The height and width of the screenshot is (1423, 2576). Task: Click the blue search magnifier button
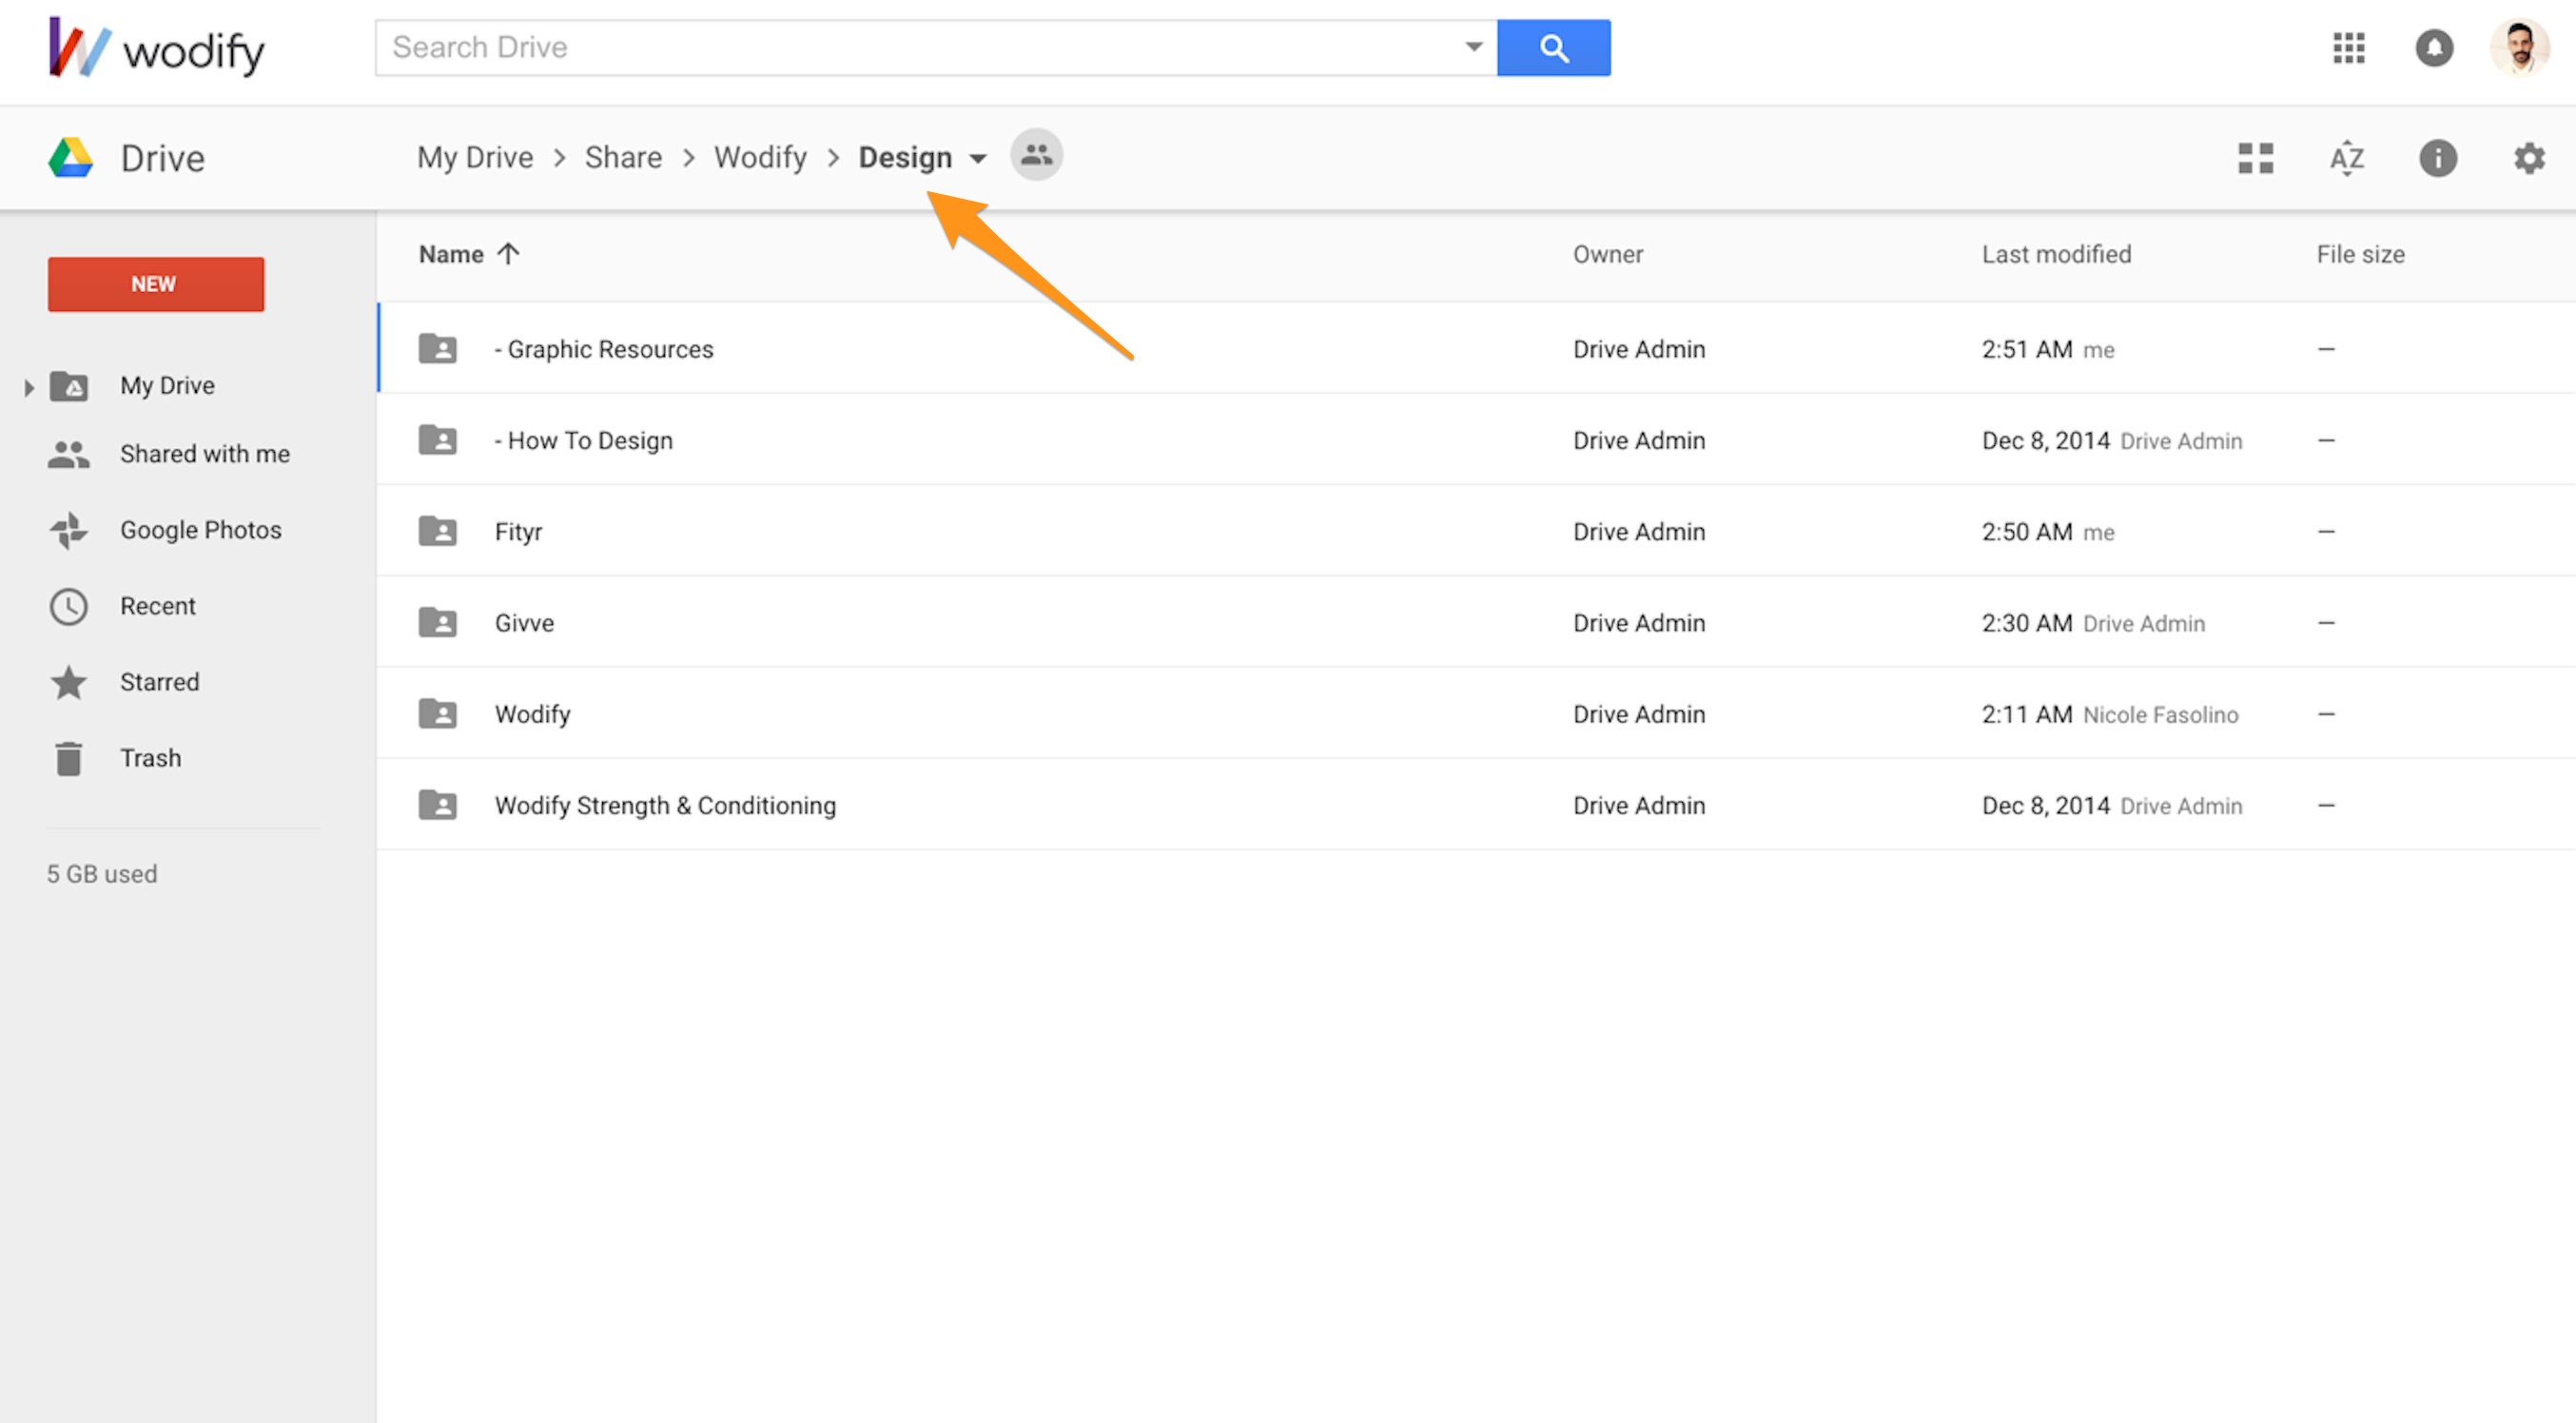[x=1553, y=48]
